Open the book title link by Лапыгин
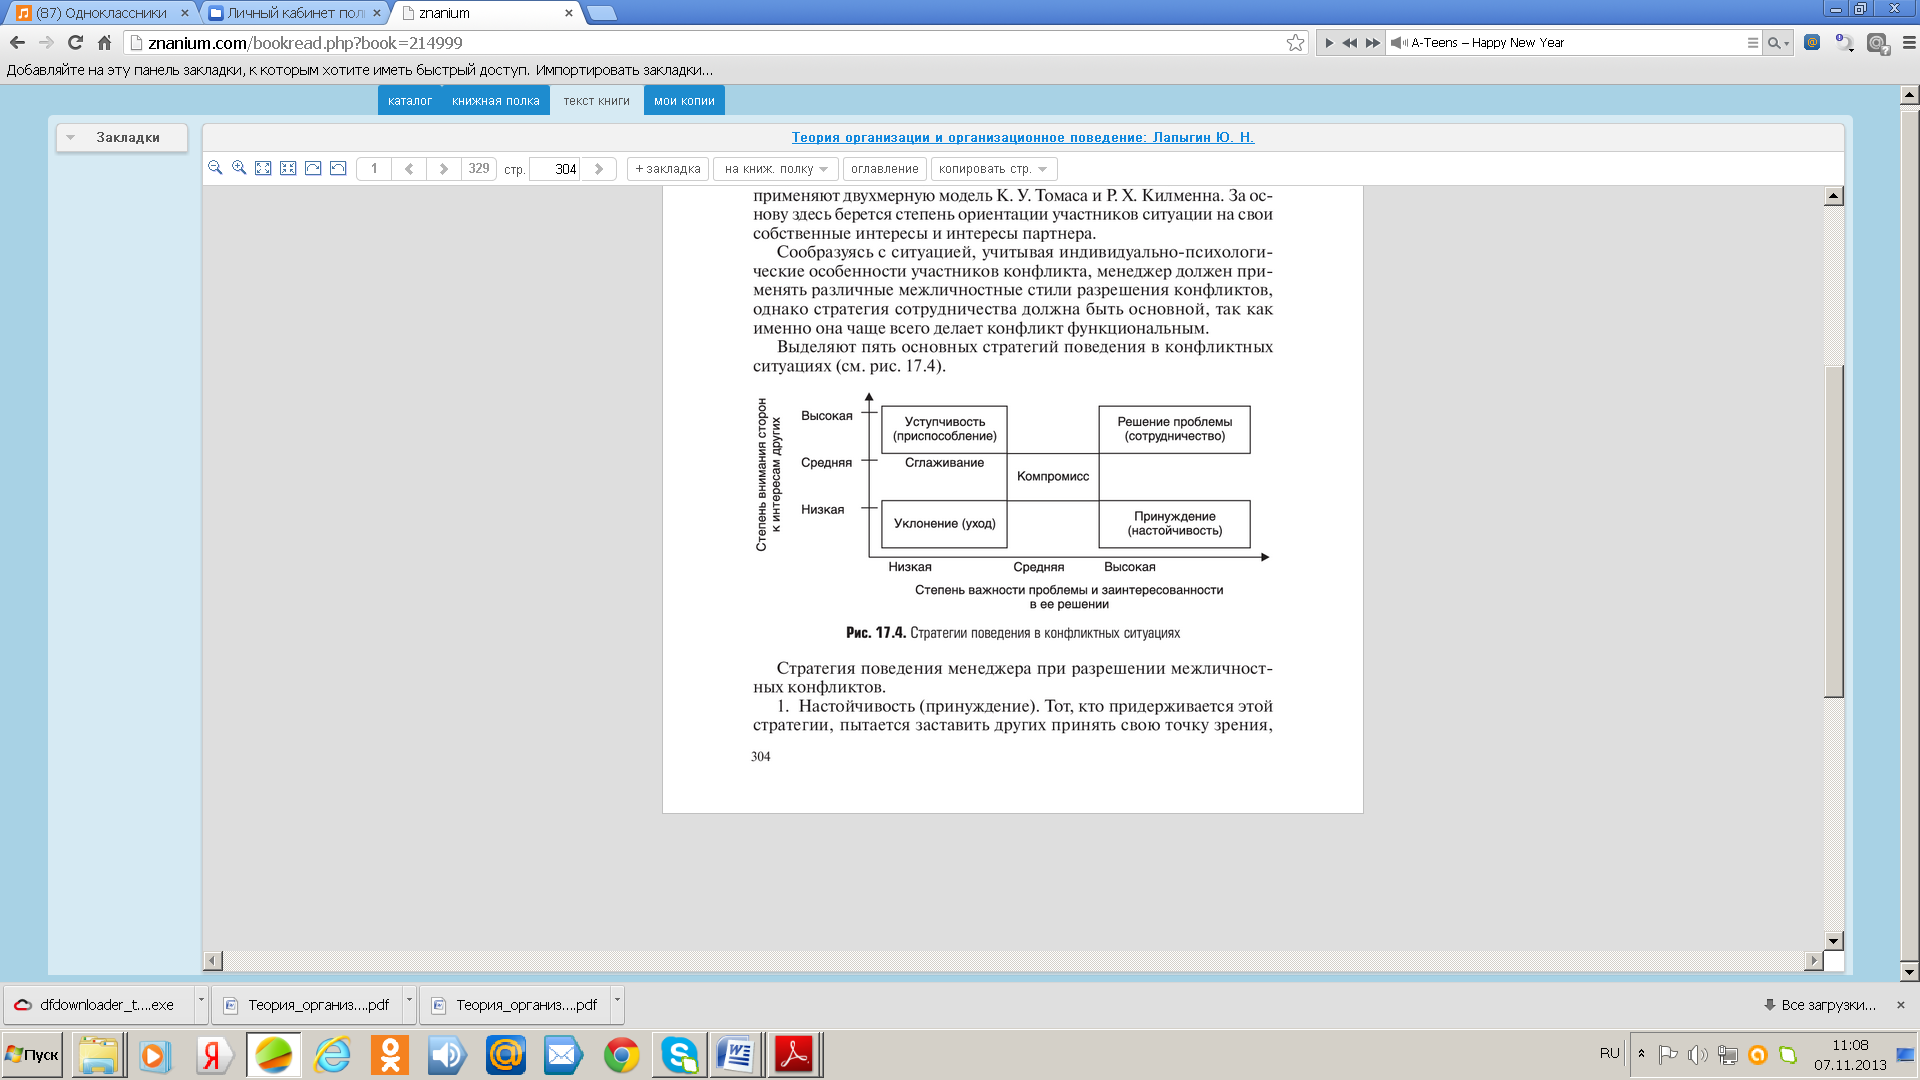This screenshot has height=1080, width=1920. pos(1022,138)
